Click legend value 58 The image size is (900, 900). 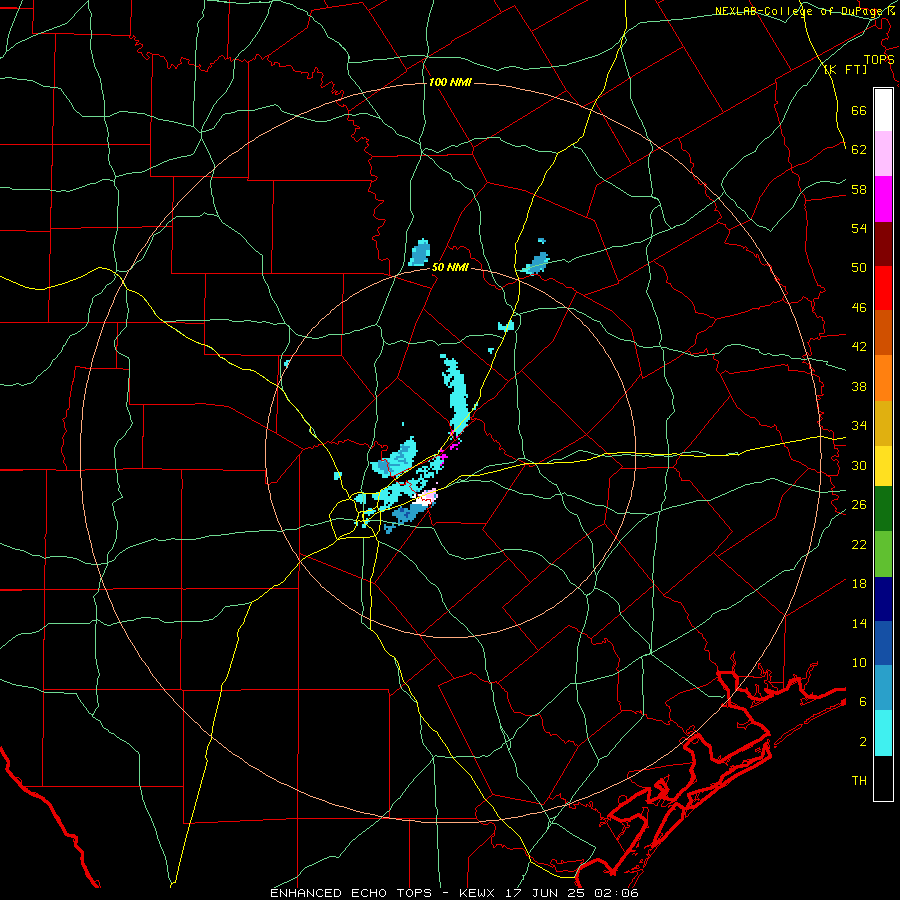click(x=859, y=189)
